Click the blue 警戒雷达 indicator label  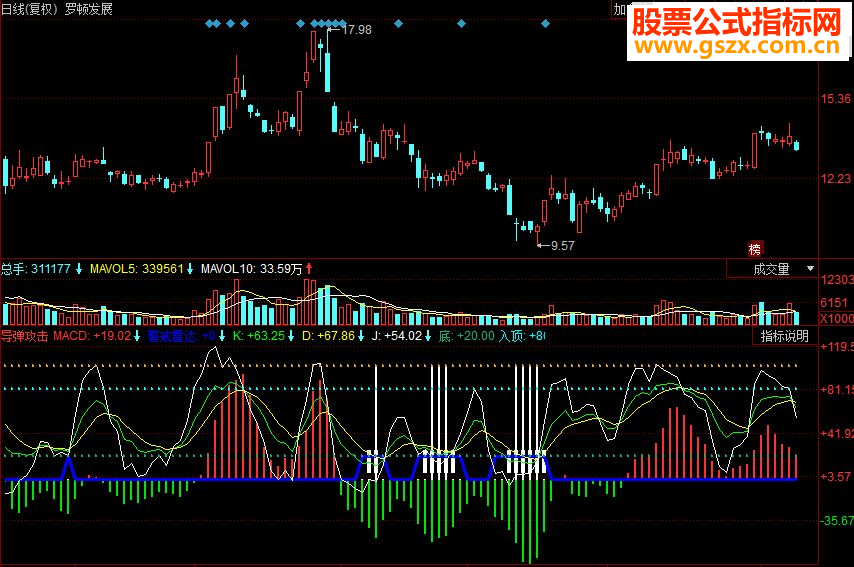(x=172, y=336)
